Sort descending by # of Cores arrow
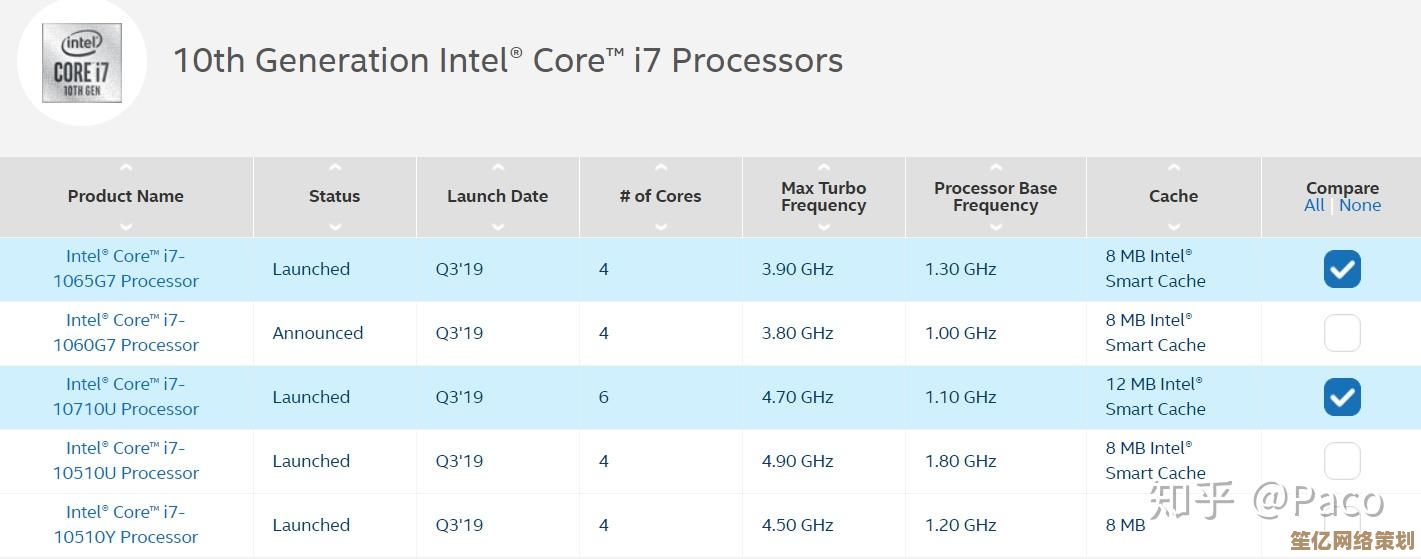This screenshot has width=1421, height=559. tap(661, 226)
